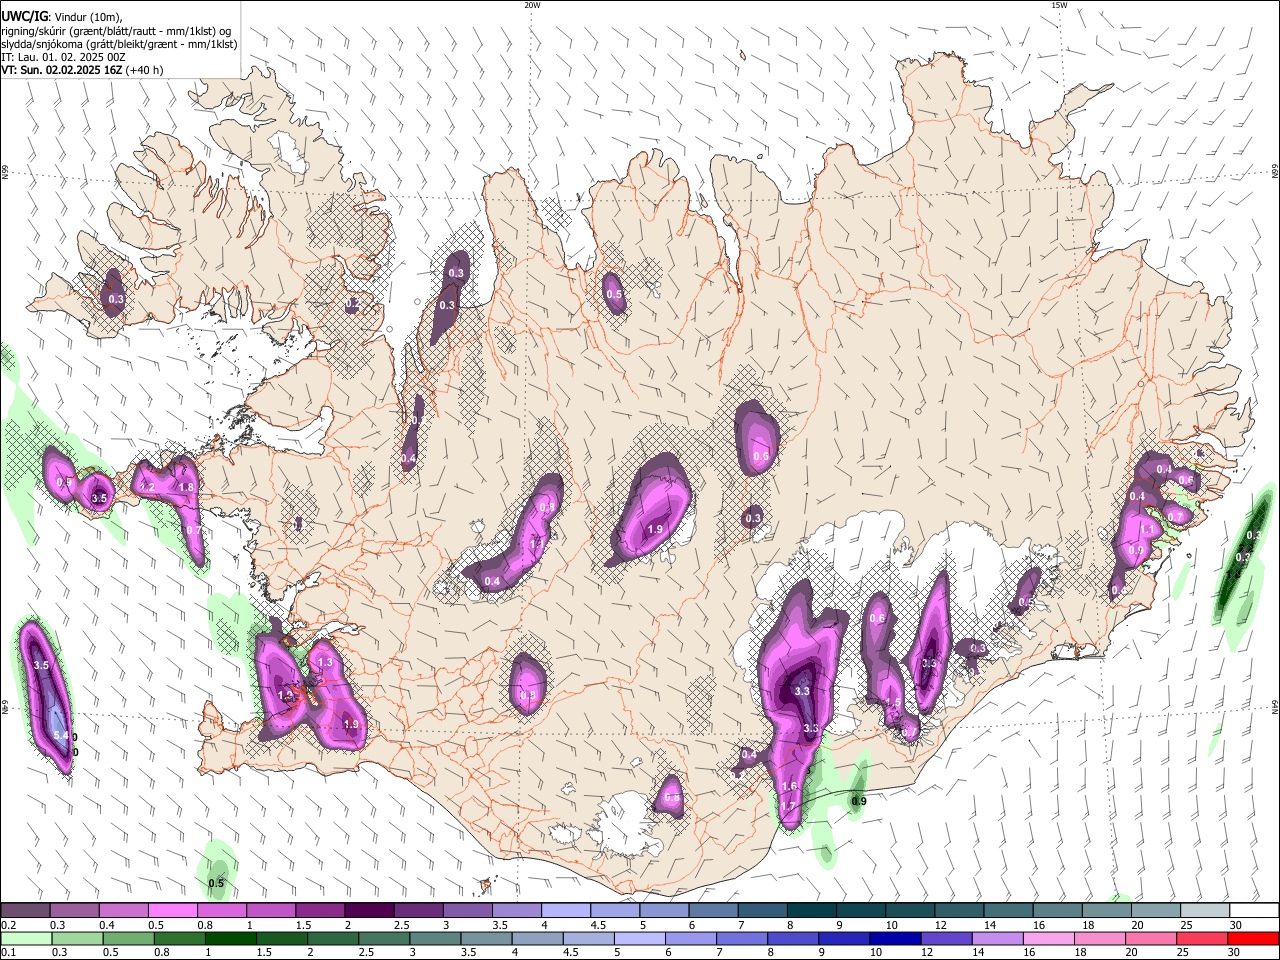The width and height of the screenshot is (1280, 960).
Task: Click first greyish-purple snow swatch after 0.2
Action: pyautogui.click(x=25, y=911)
